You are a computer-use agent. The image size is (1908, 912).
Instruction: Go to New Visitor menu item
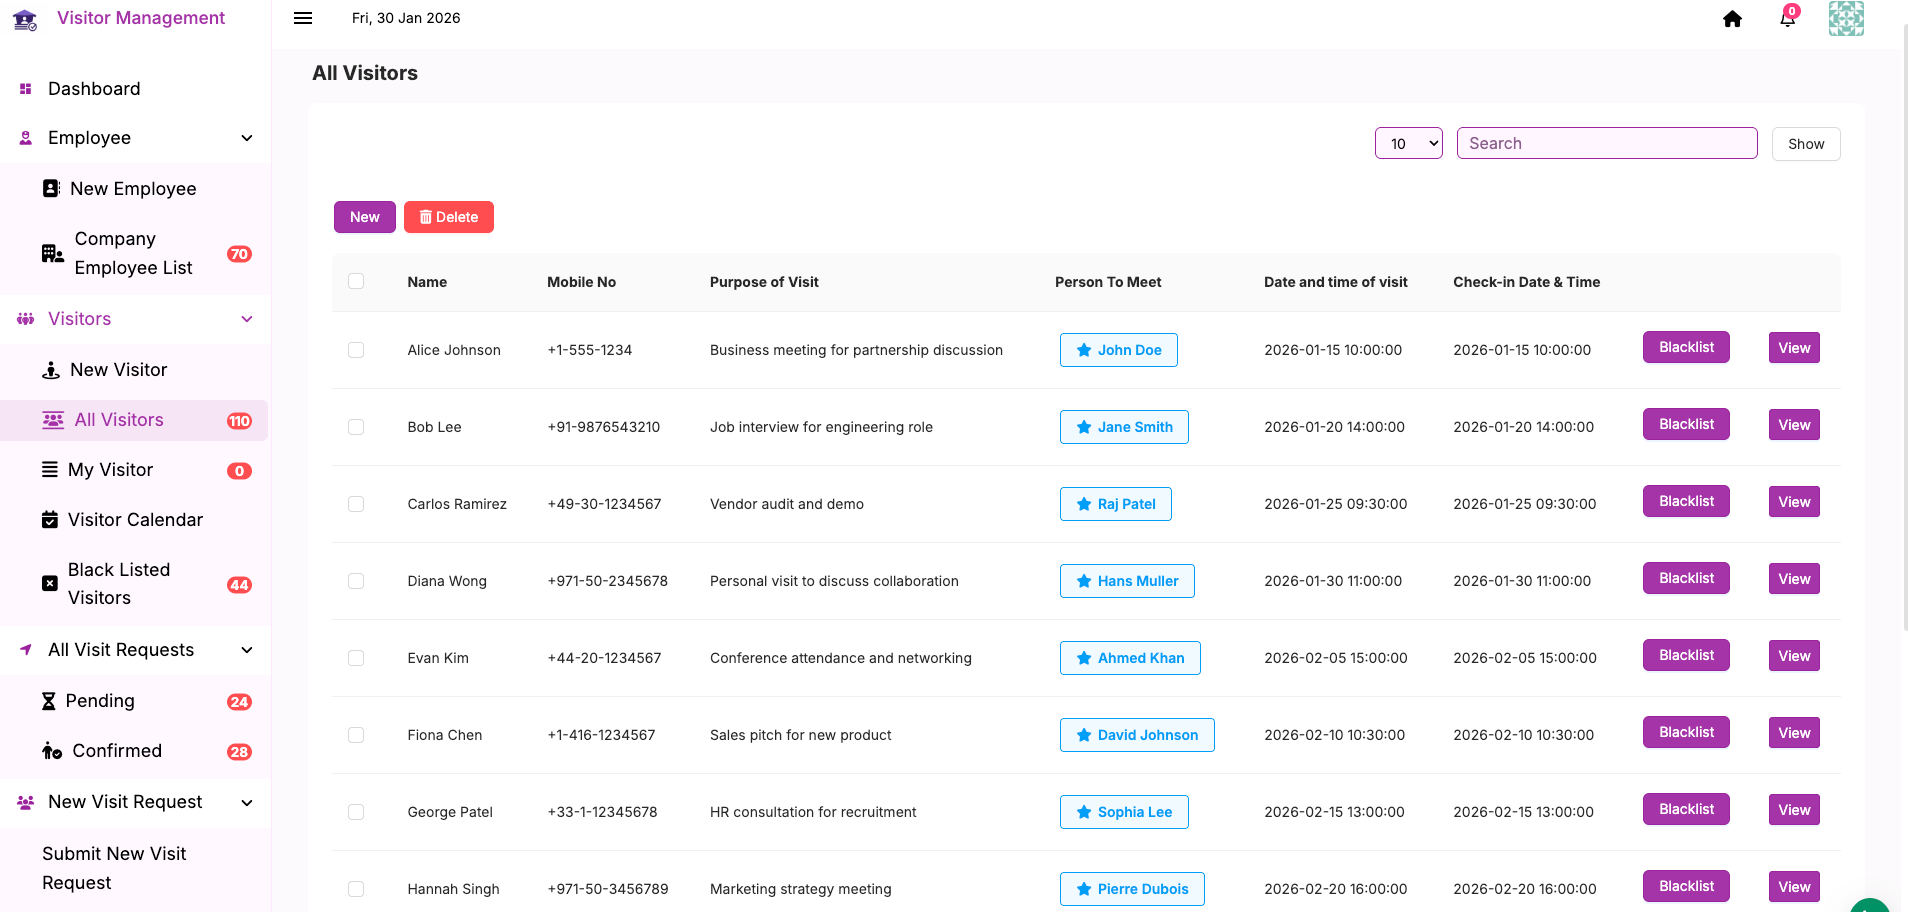point(118,370)
